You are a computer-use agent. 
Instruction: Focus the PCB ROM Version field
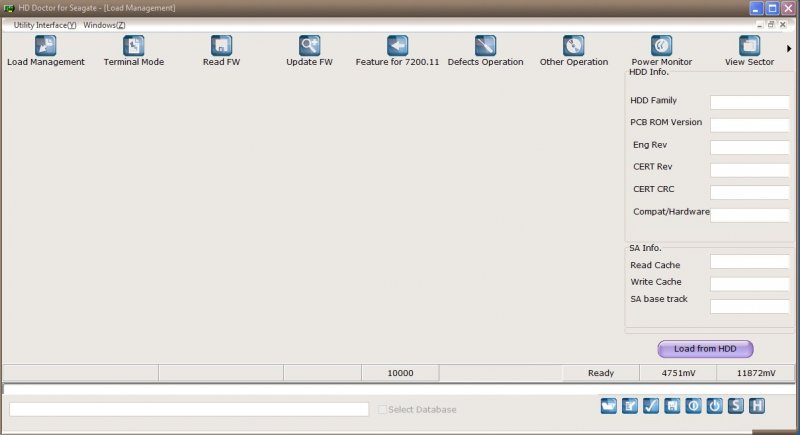tap(749, 124)
